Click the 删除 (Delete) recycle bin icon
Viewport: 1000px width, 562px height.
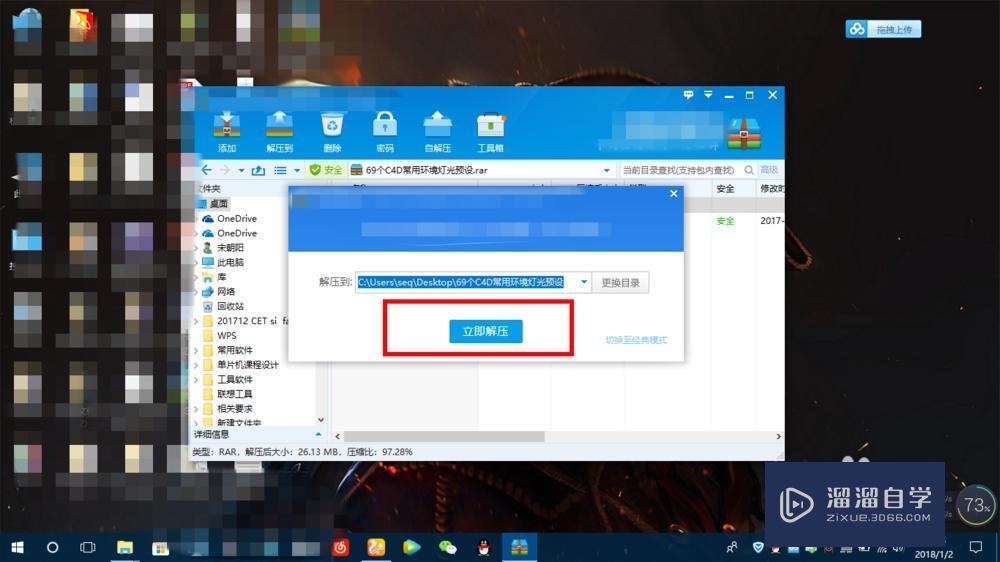332,131
